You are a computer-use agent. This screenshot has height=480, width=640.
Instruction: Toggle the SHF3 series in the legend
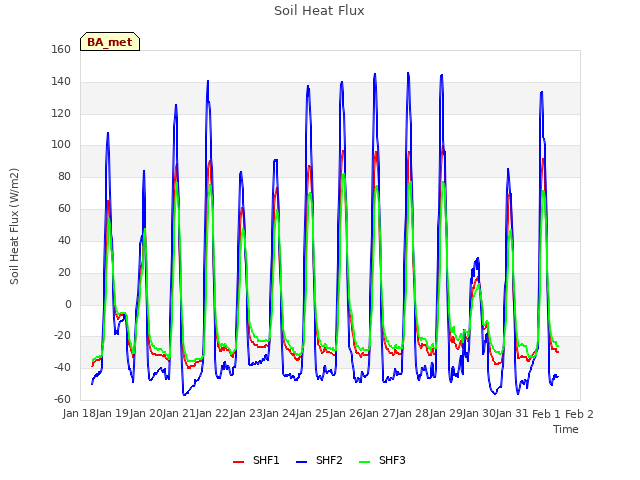pyautogui.click(x=392, y=460)
